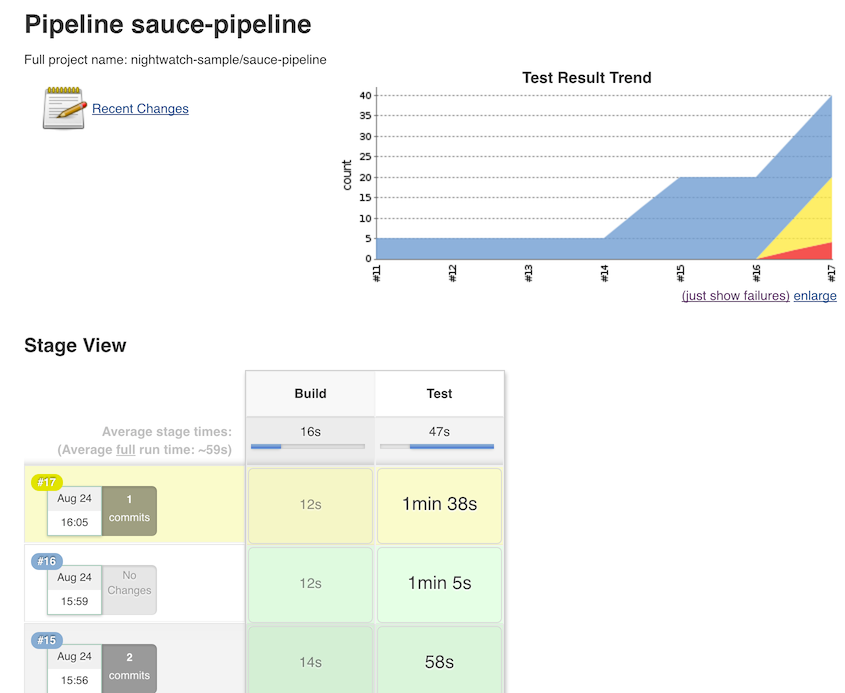Enlarge the Test Result Trend chart
The width and height of the screenshot is (845, 693).
coord(815,295)
